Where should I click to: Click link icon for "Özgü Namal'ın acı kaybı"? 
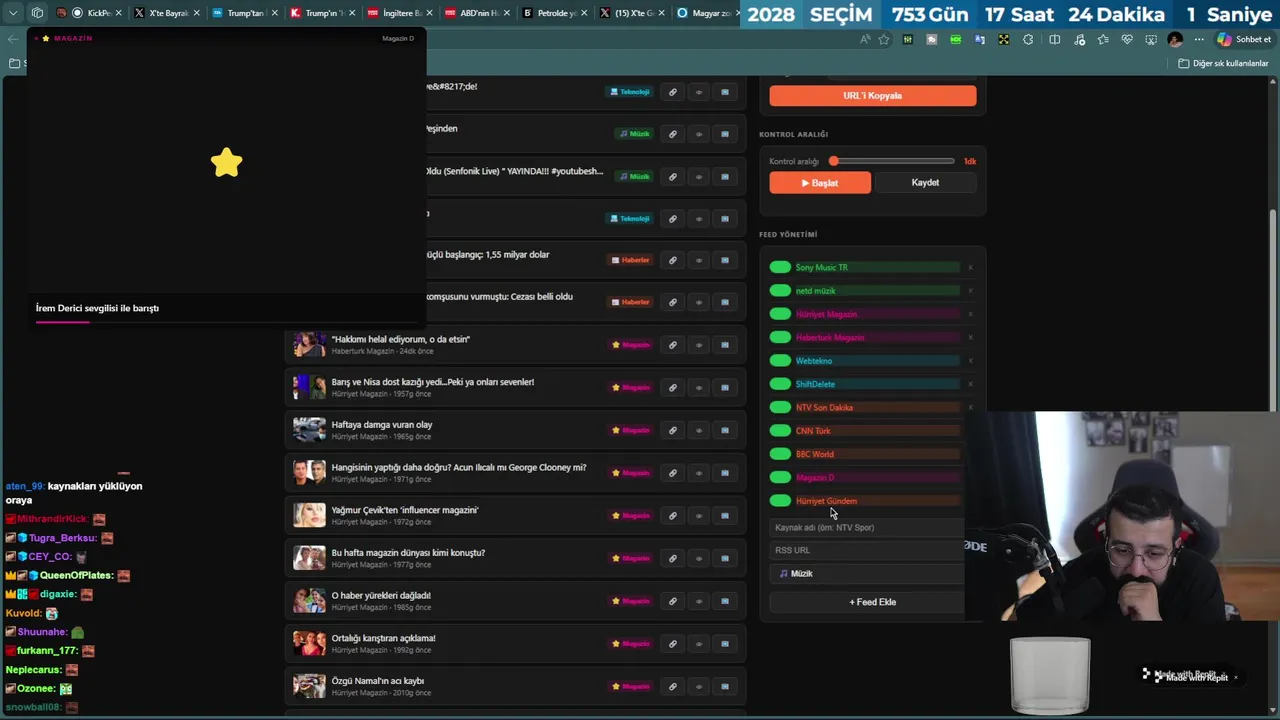coord(673,687)
